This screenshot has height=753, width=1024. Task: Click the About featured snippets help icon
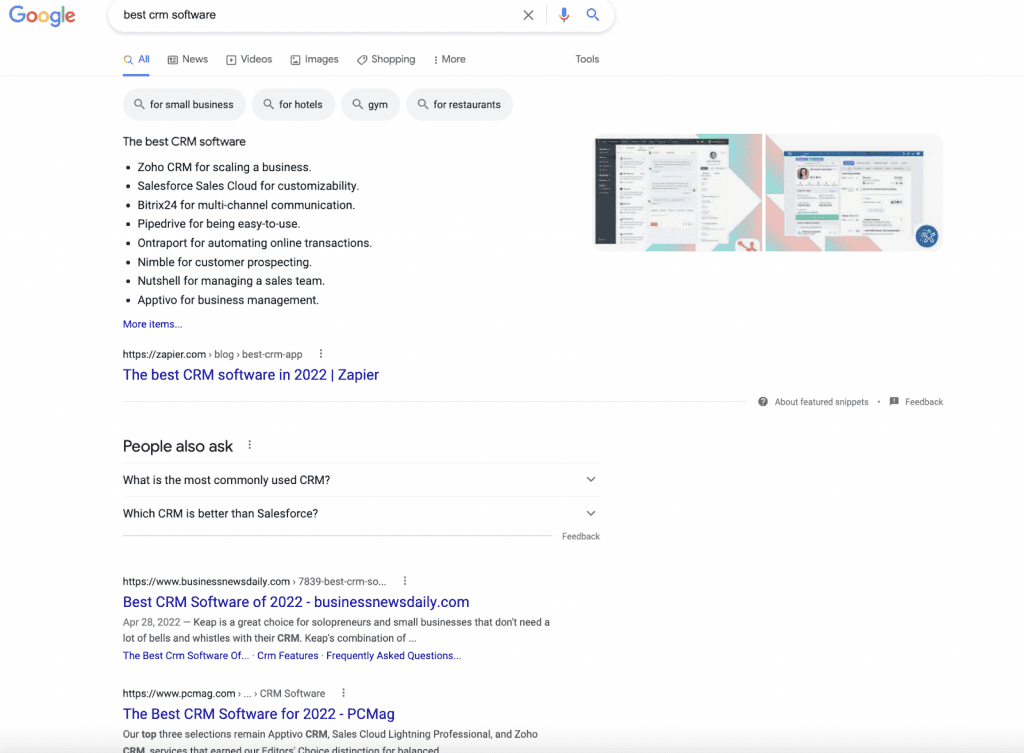(763, 402)
